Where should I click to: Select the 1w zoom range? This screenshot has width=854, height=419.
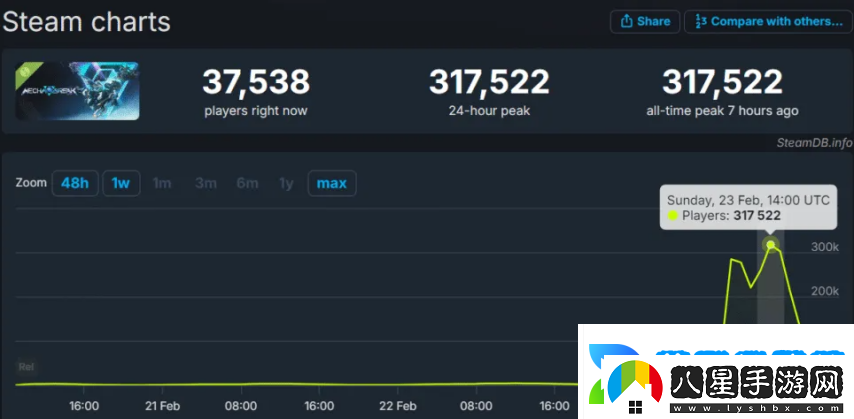point(121,183)
